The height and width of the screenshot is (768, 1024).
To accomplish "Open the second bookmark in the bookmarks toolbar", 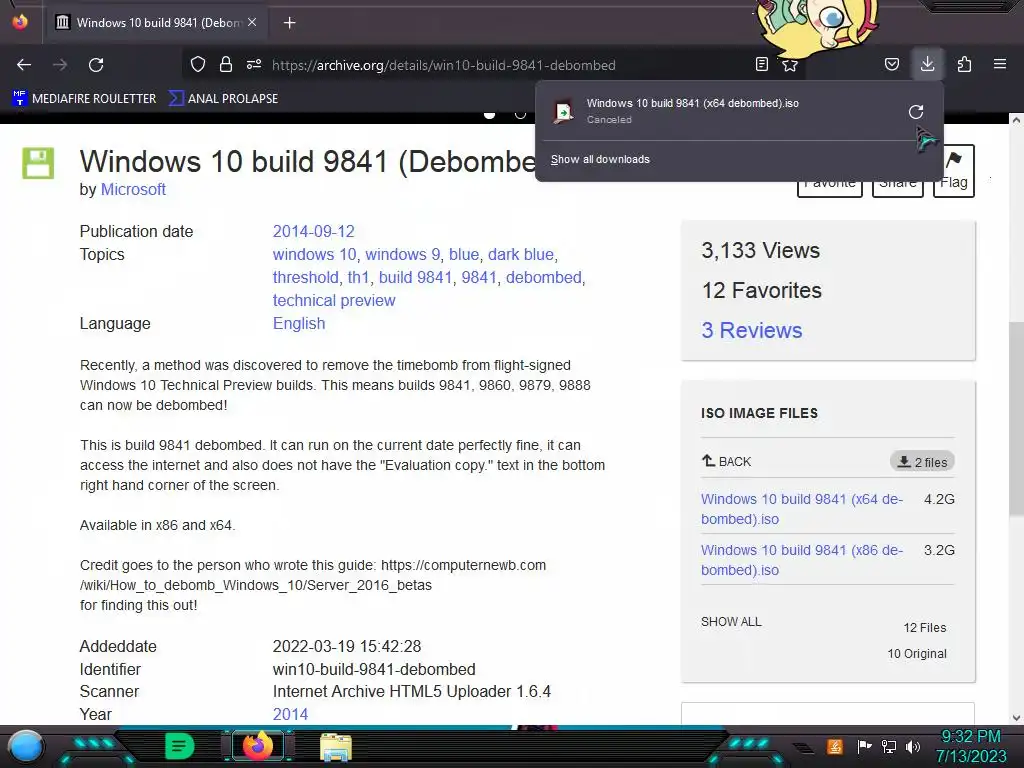I will point(223,99).
